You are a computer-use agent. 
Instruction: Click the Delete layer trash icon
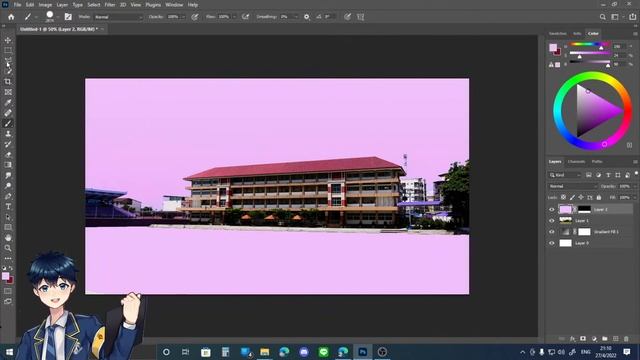point(627,339)
